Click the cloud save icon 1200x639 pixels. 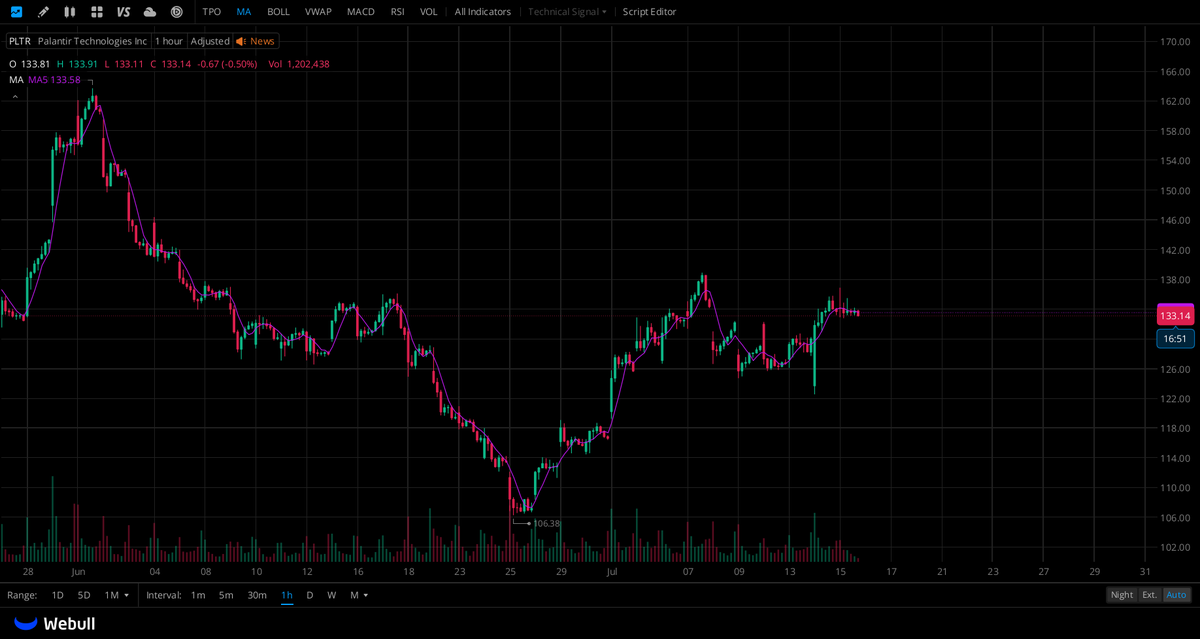tap(150, 12)
